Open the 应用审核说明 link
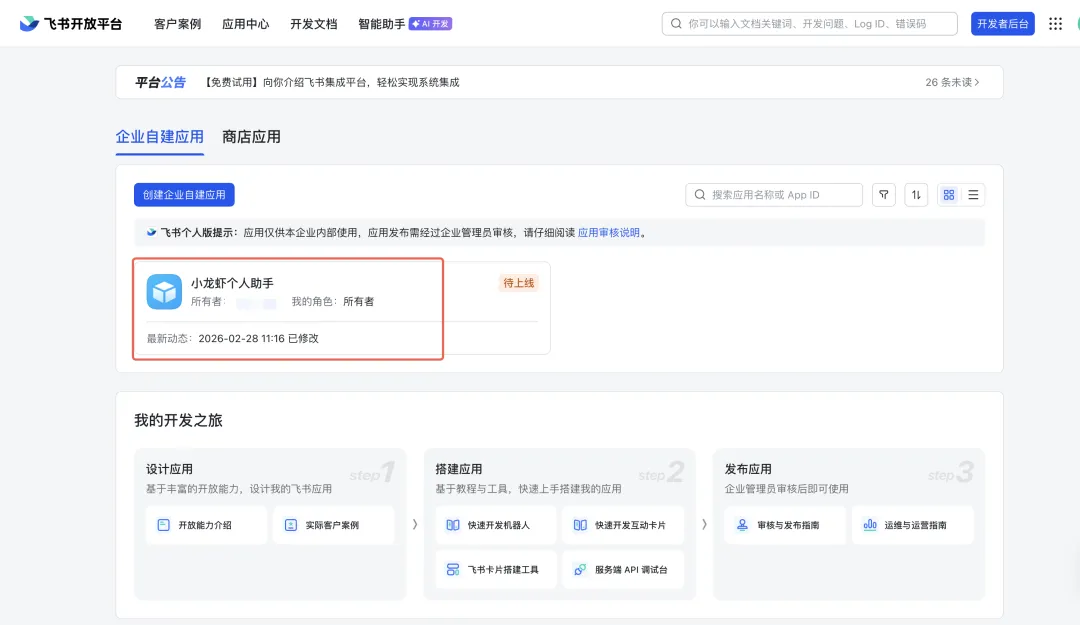Screen dimensions: 1080x625 point(609,232)
